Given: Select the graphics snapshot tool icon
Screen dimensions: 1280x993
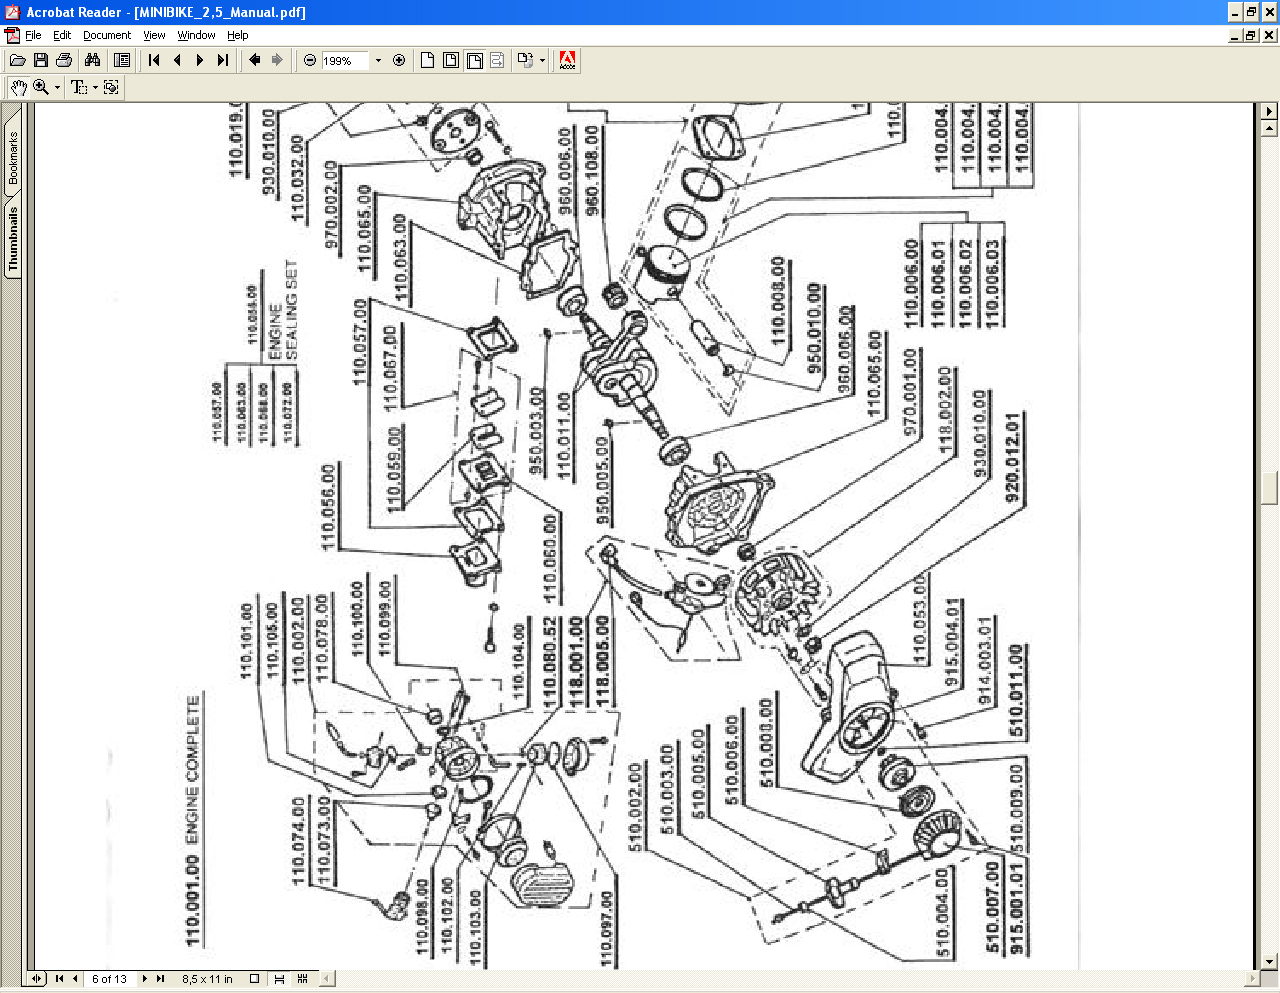Looking at the screenshot, I should (x=111, y=87).
